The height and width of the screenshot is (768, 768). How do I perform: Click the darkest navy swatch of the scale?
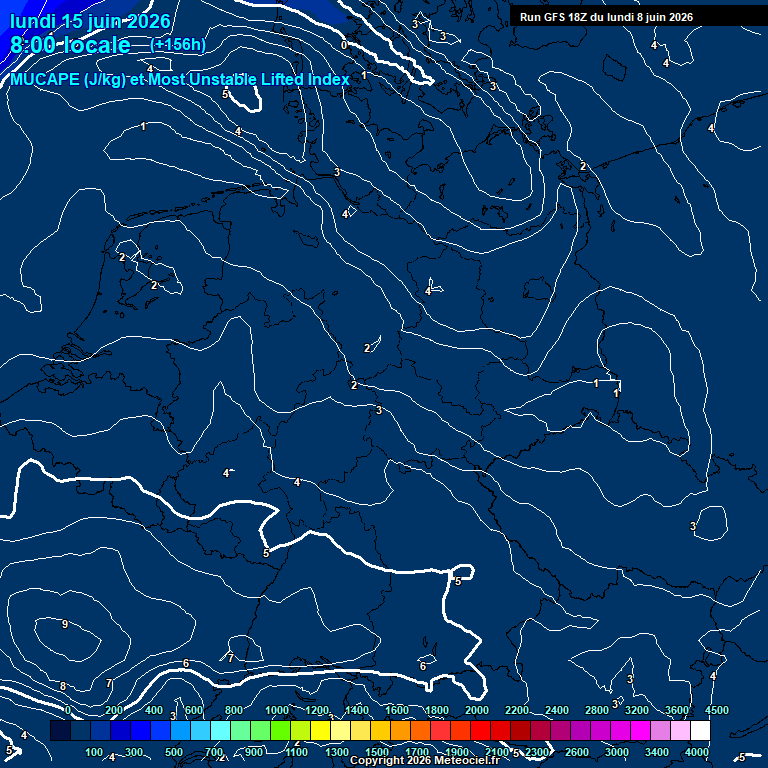click(x=60, y=730)
